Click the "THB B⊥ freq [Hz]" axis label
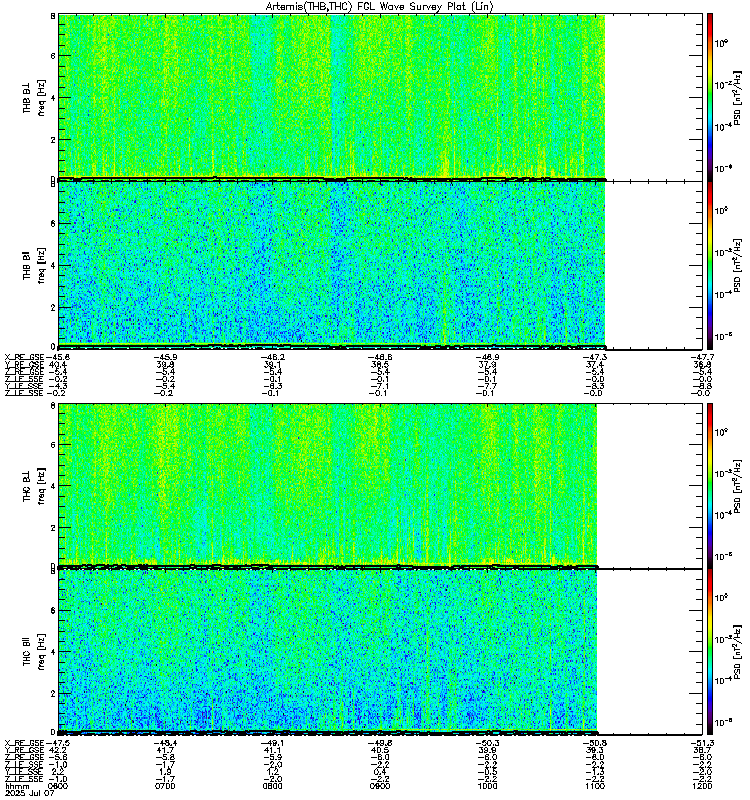Screen dimensions: 750x800 click(x=34, y=97)
